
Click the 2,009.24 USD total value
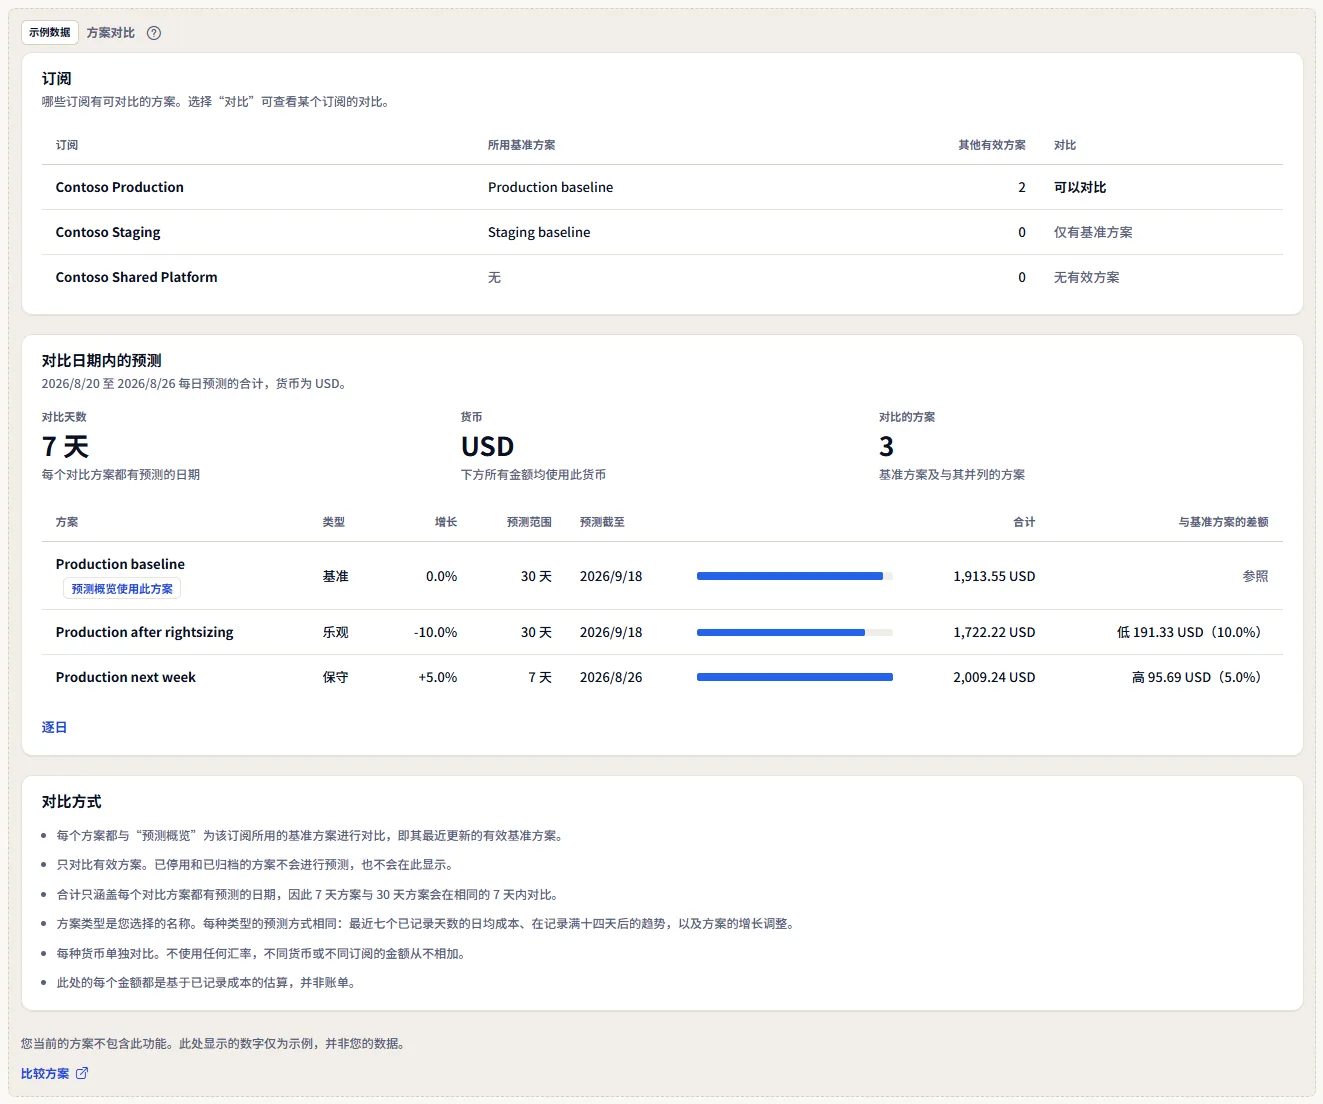pos(994,677)
